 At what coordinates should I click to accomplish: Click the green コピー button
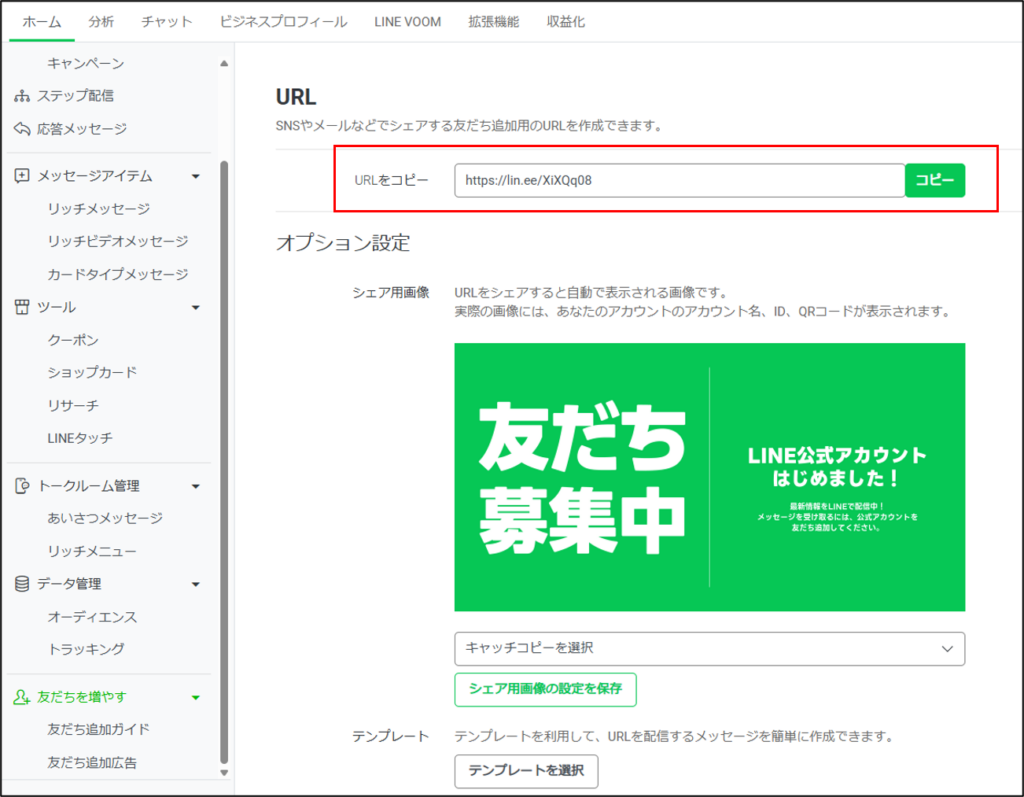pyautogui.click(x=935, y=180)
